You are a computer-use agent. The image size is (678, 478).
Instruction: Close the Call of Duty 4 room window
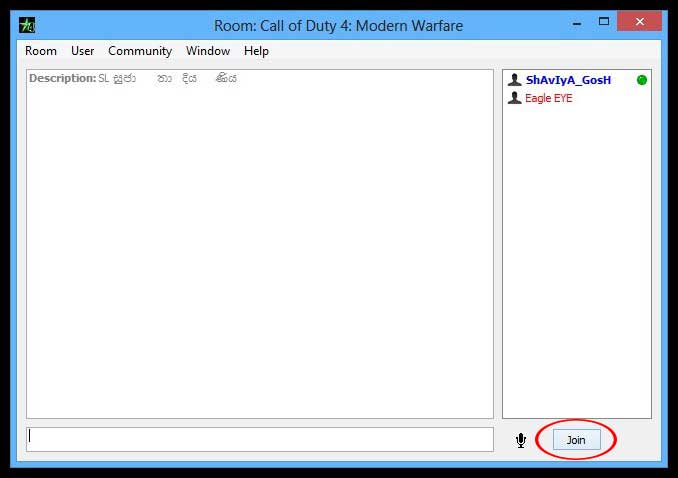coord(640,21)
